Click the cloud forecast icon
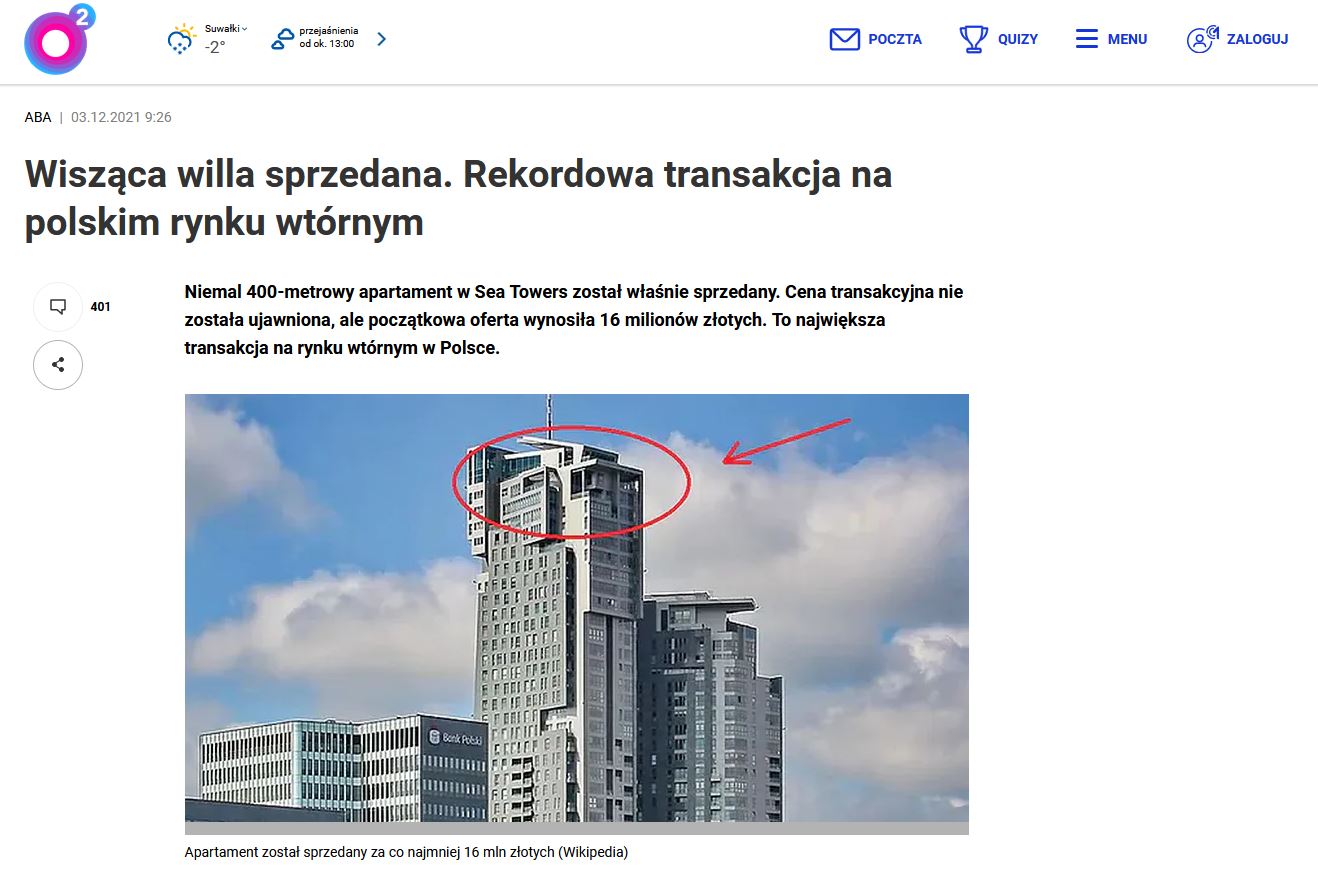The width and height of the screenshot is (1318, 880). pos(283,40)
